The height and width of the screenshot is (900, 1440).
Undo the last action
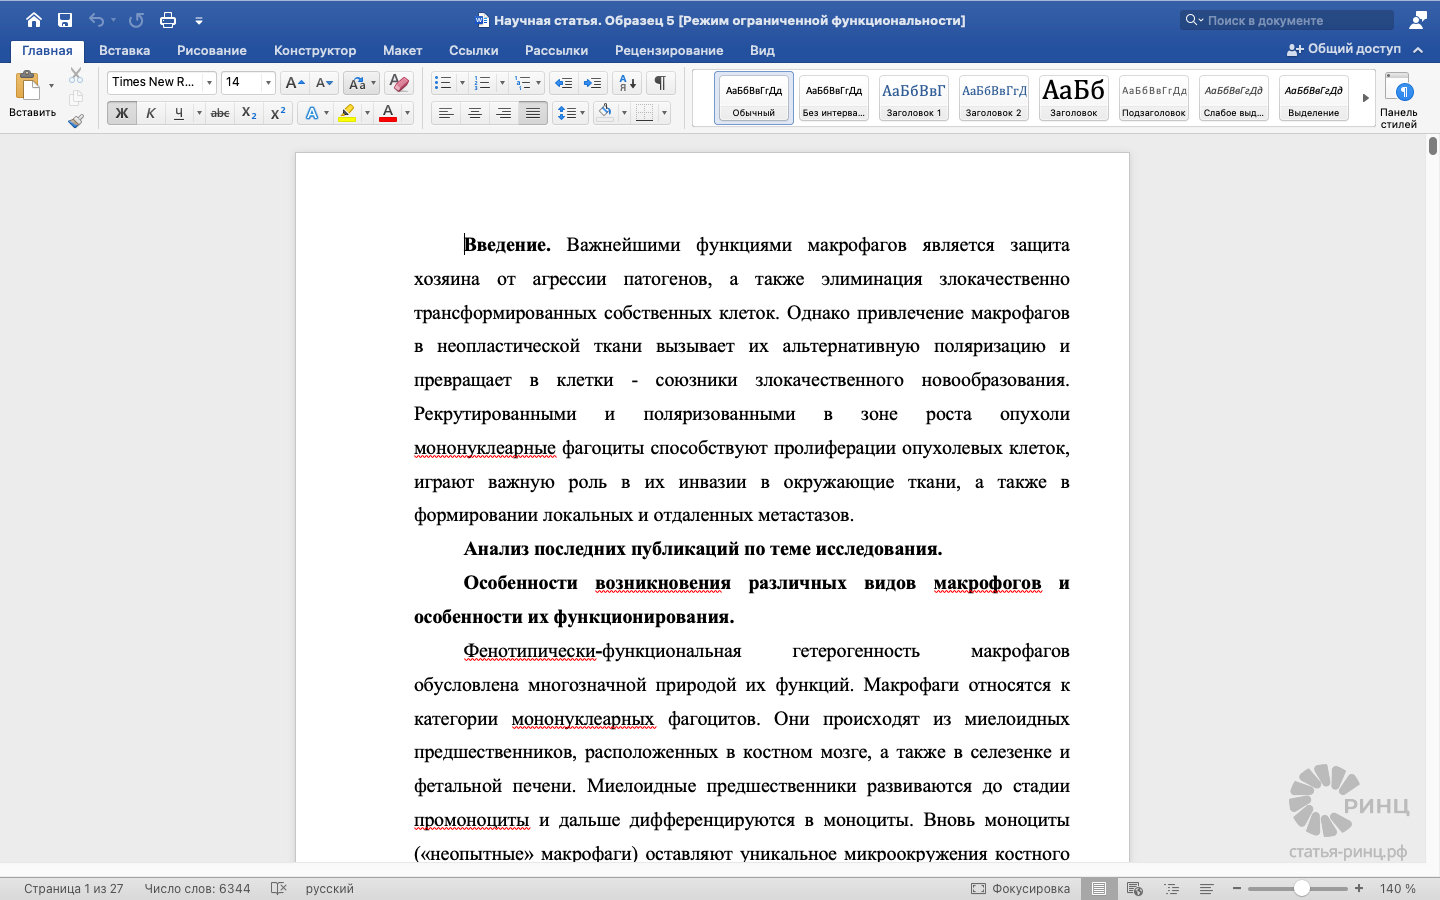tap(96, 20)
